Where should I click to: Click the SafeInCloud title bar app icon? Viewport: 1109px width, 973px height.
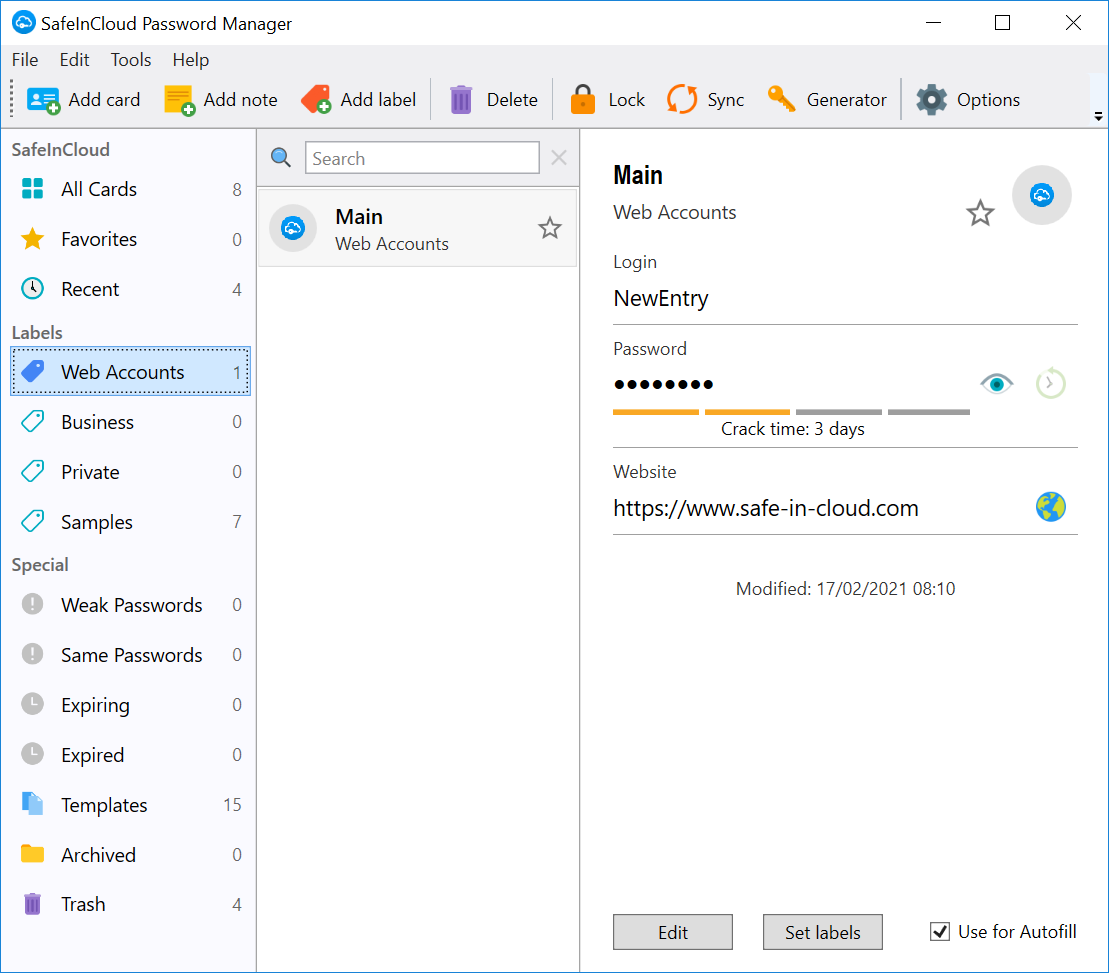[x=23, y=23]
